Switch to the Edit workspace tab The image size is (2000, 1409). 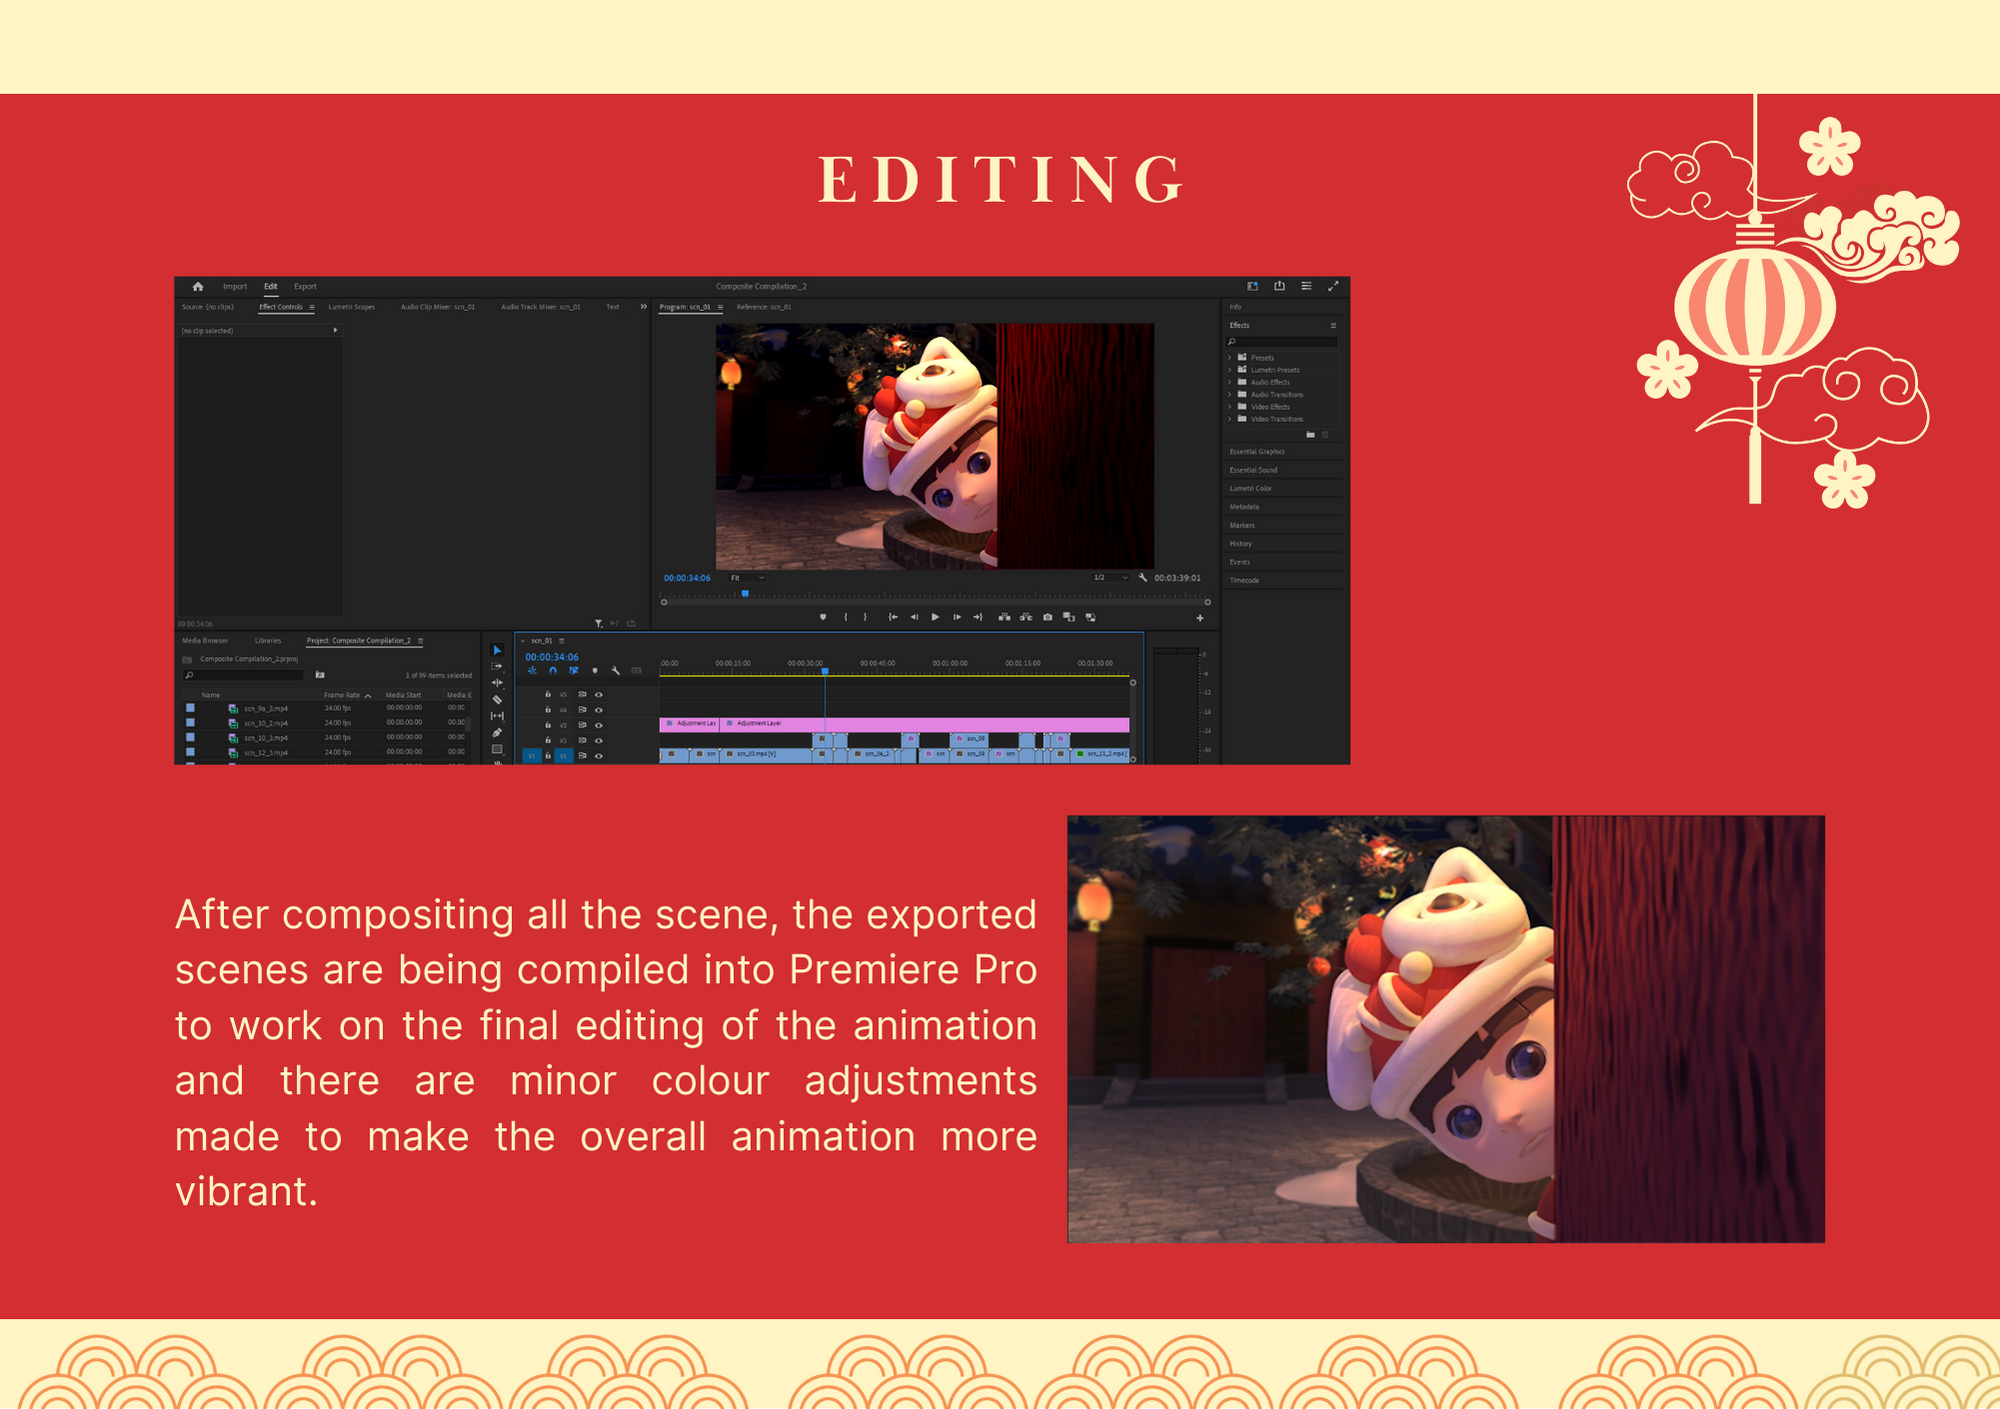tap(271, 287)
